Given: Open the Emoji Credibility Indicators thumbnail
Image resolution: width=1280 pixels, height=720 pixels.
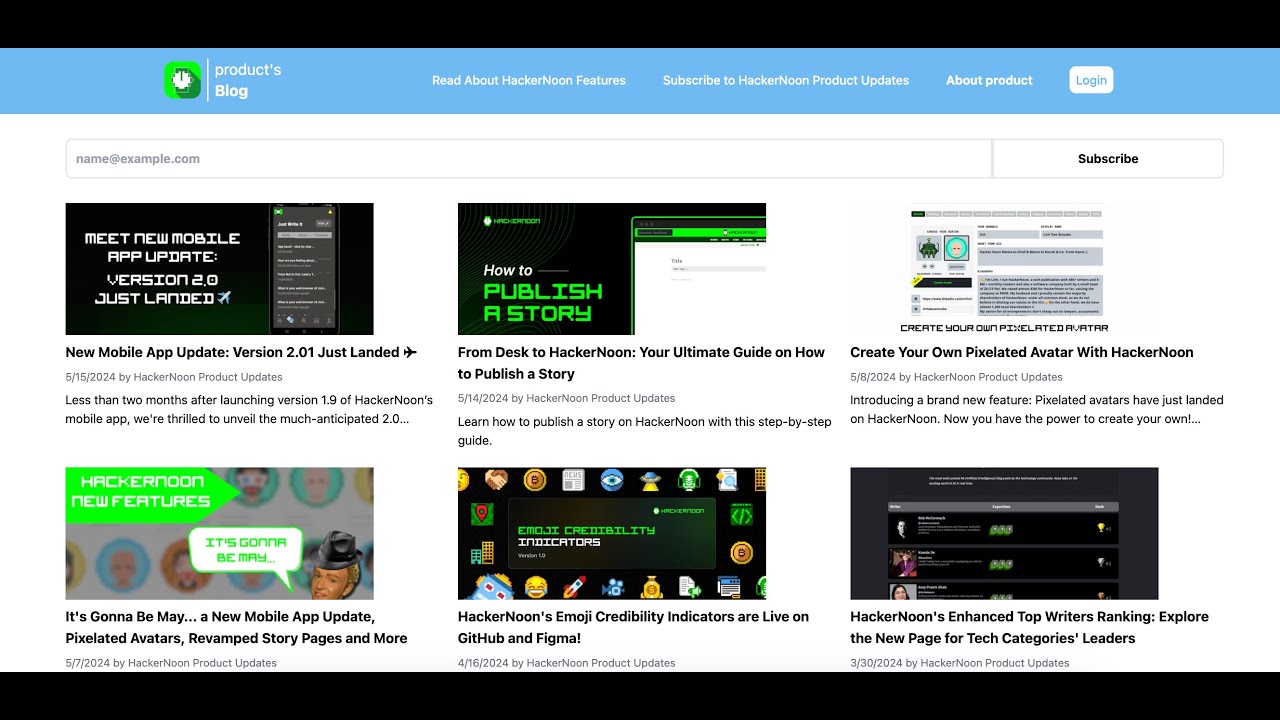Looking at the screenshot, I should (612, 533).
